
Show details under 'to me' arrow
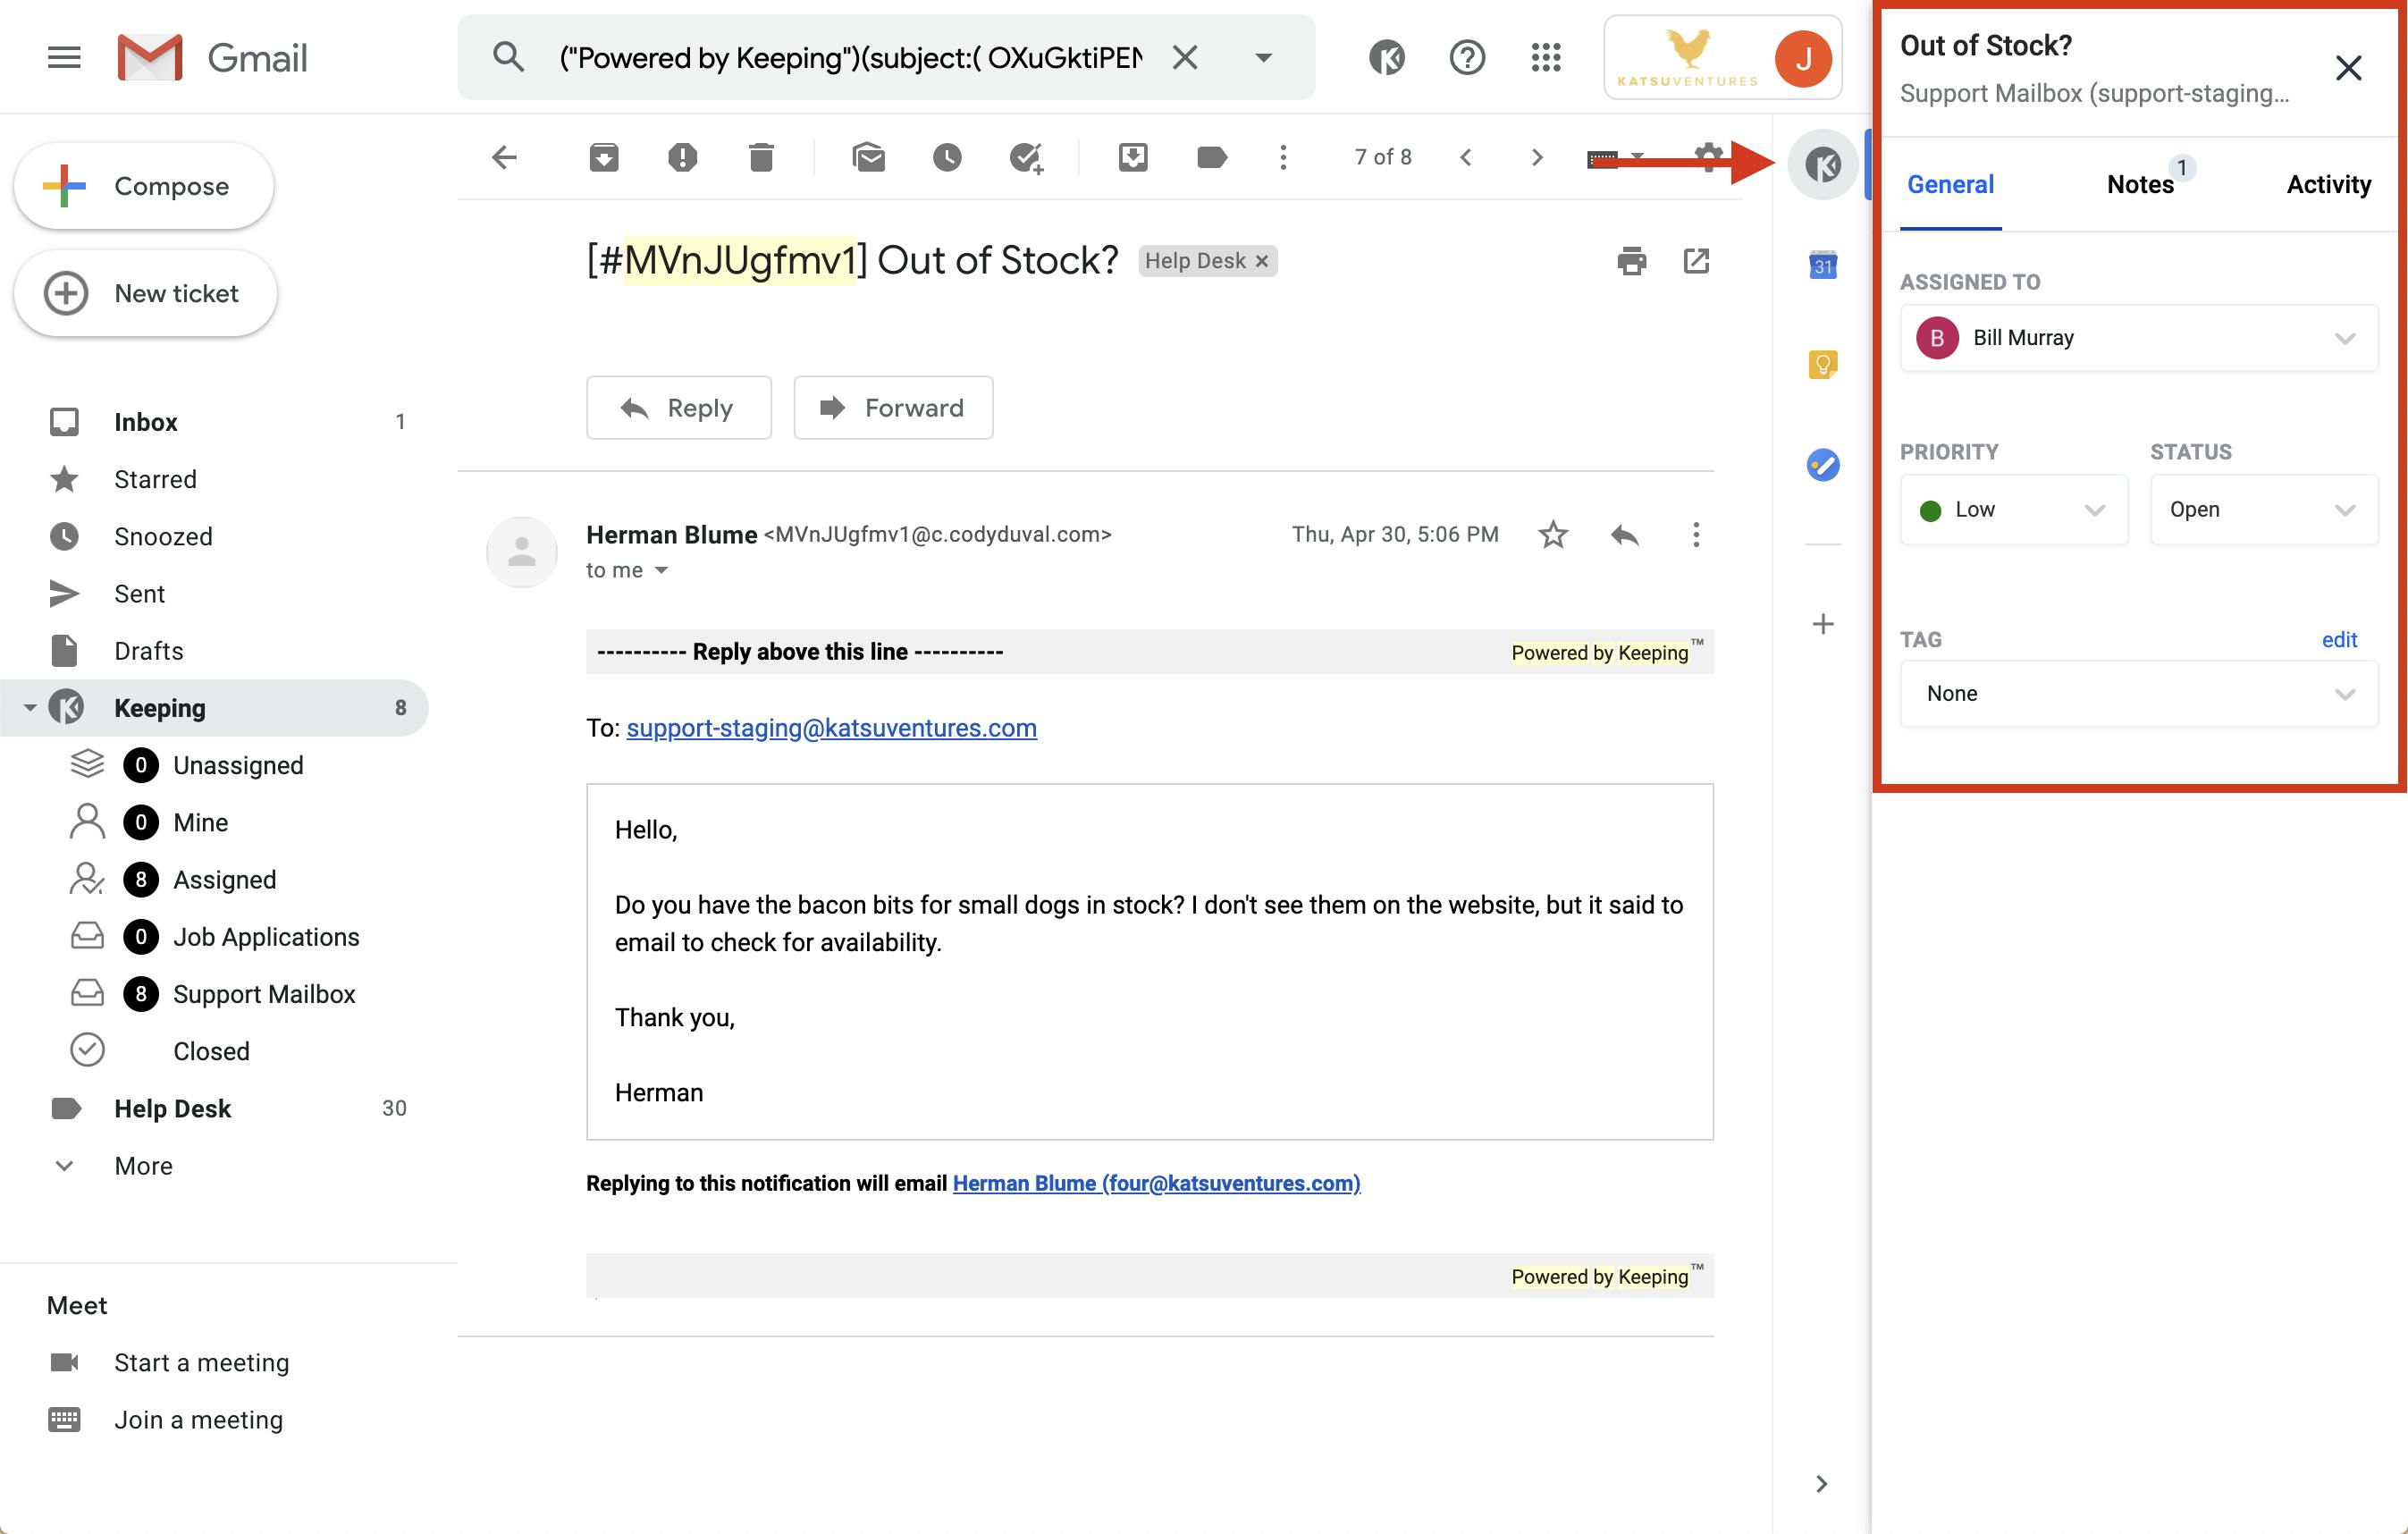661,570
